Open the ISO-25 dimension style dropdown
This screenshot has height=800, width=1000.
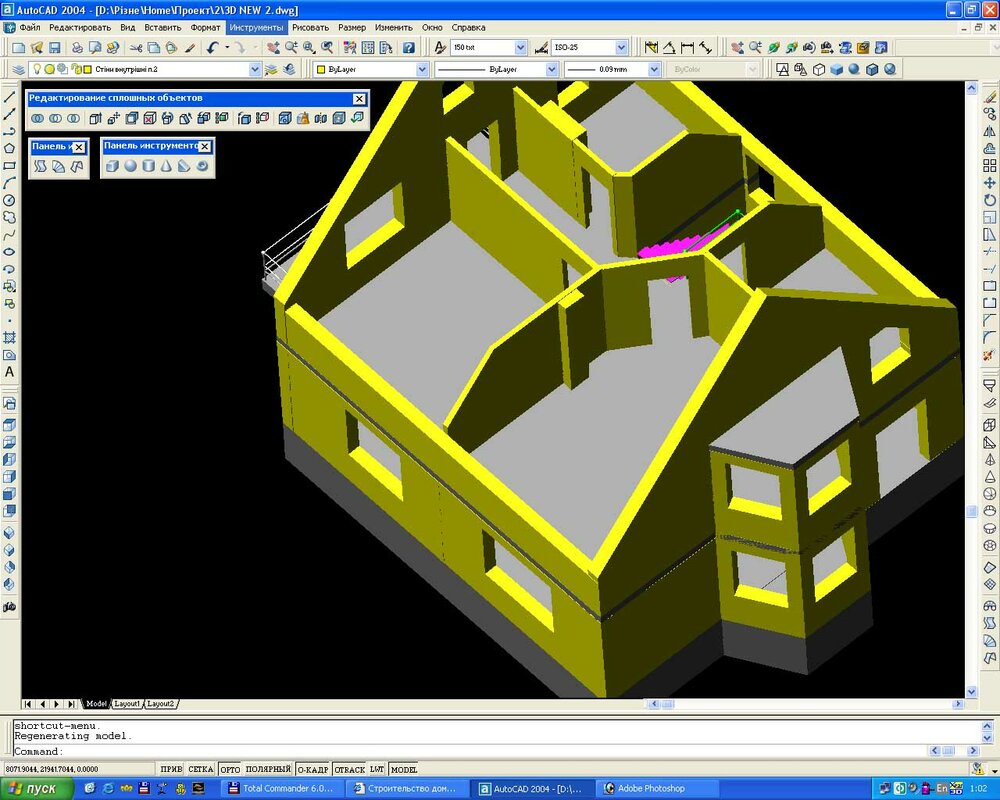pos(620,47)
